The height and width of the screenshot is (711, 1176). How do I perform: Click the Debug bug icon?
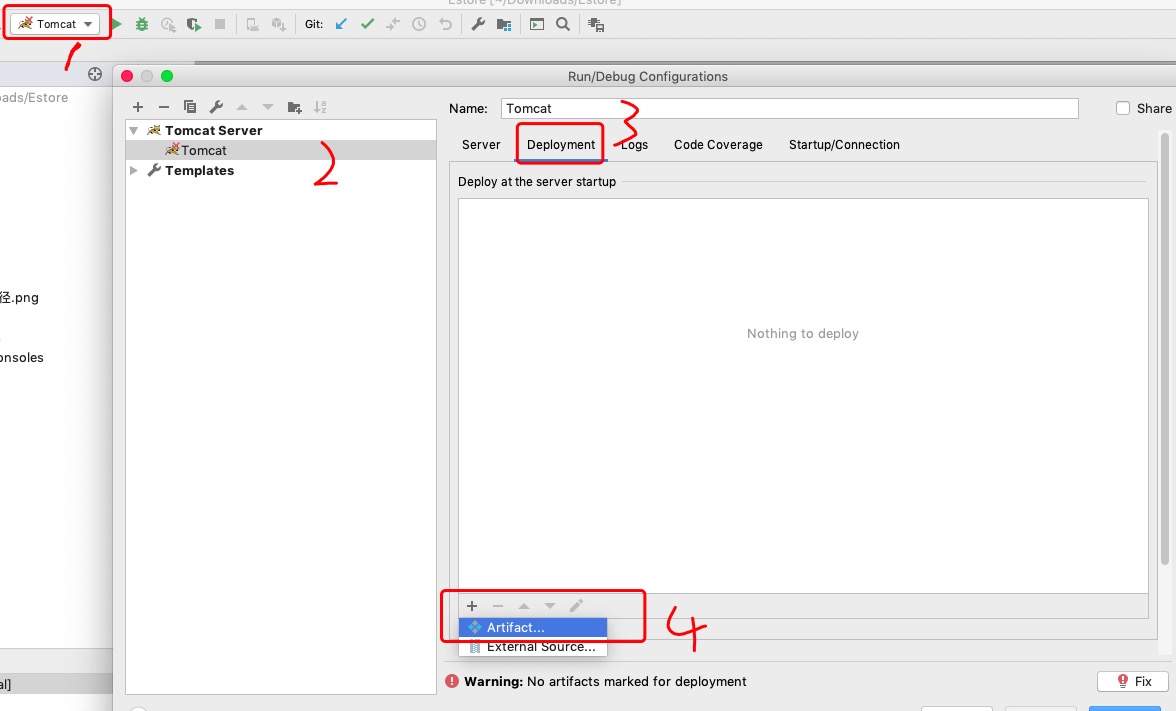[142, 24]
